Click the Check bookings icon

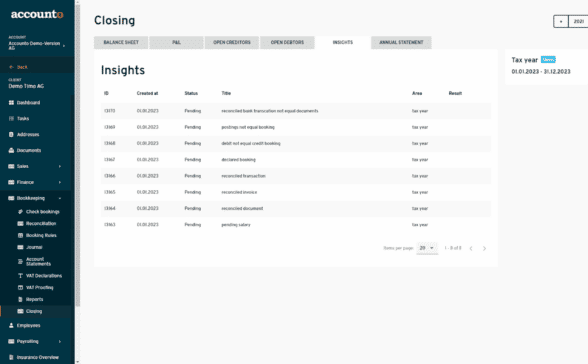pos(21,212)
